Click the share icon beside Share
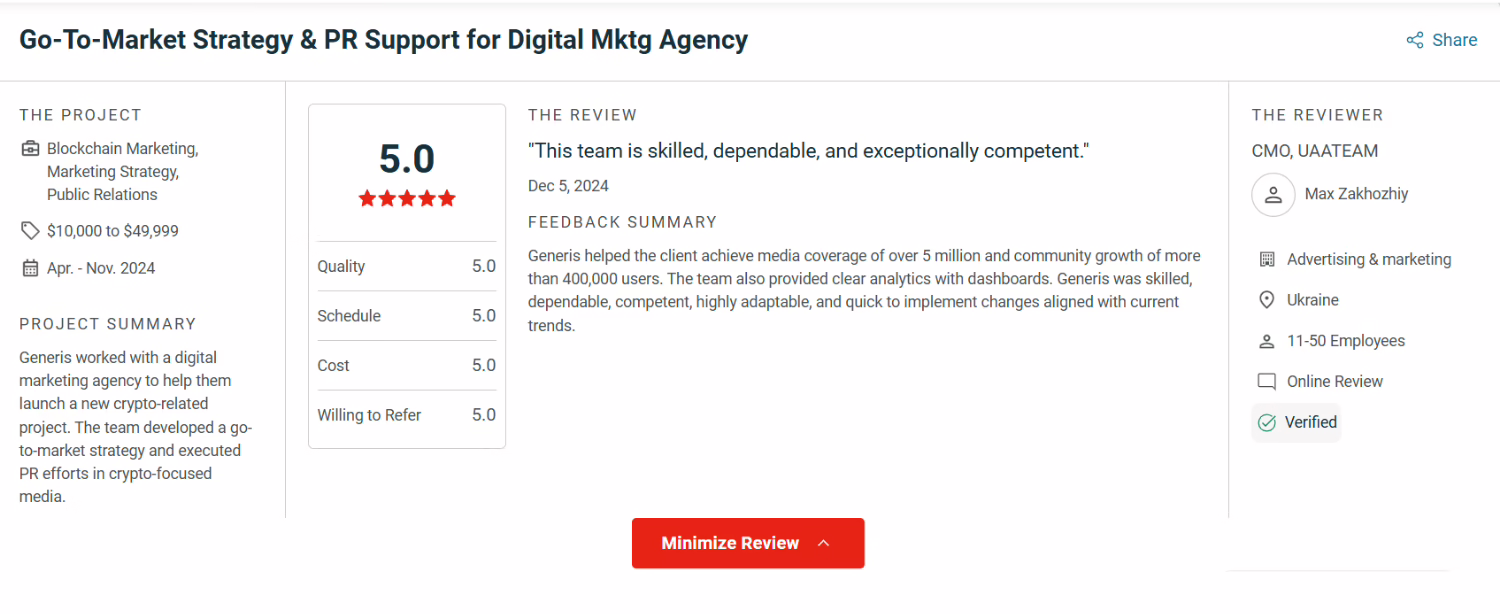 coord(1415,40)
